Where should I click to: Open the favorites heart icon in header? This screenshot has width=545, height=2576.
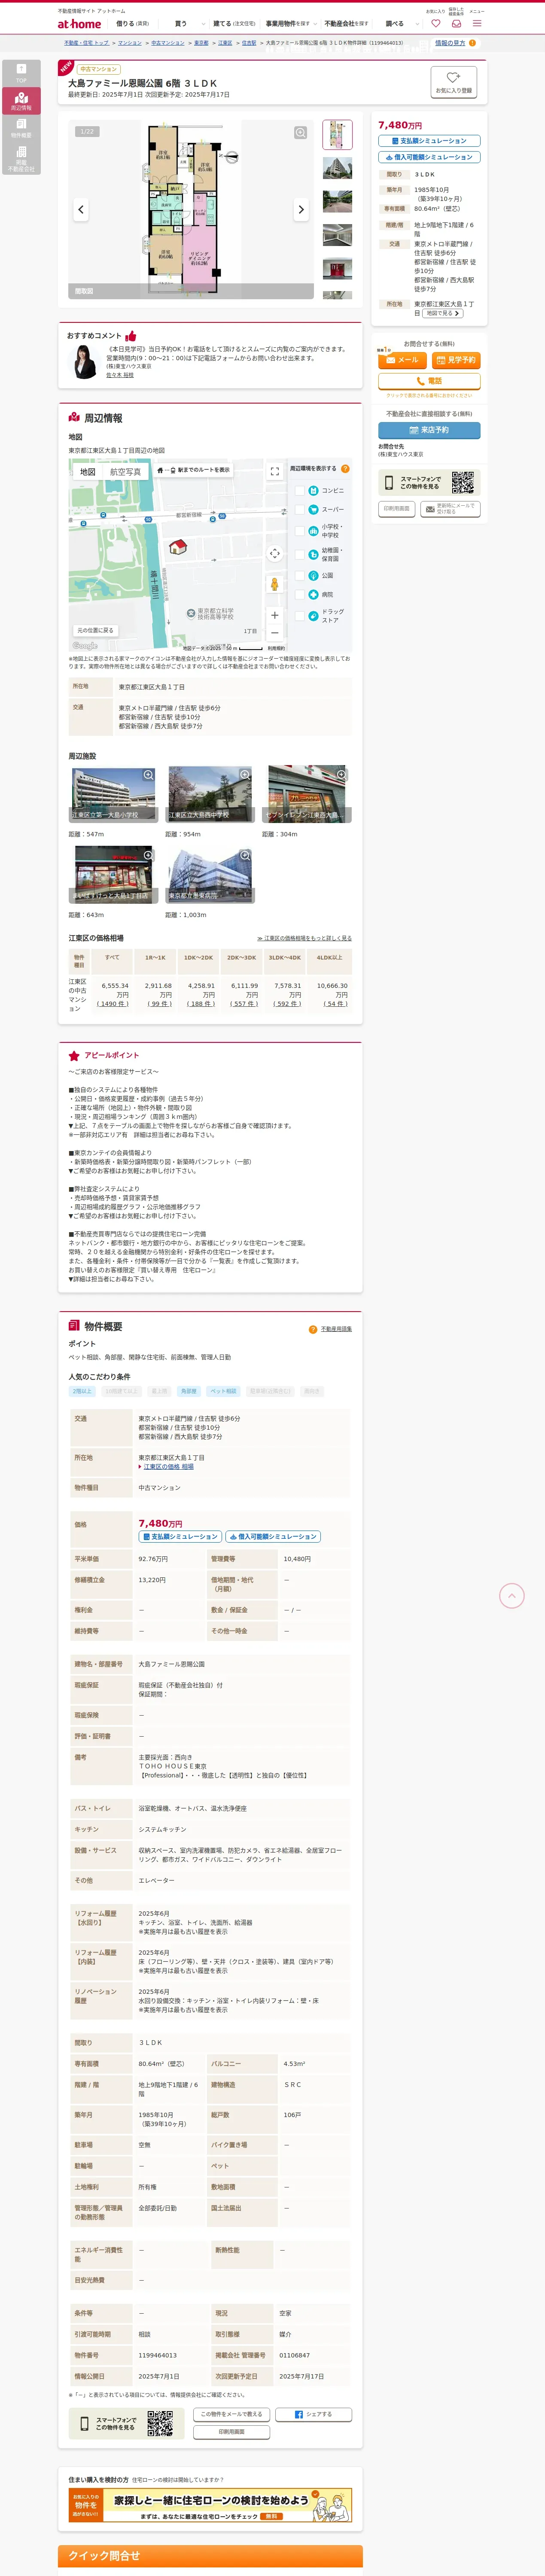click(x=435, y=23)
